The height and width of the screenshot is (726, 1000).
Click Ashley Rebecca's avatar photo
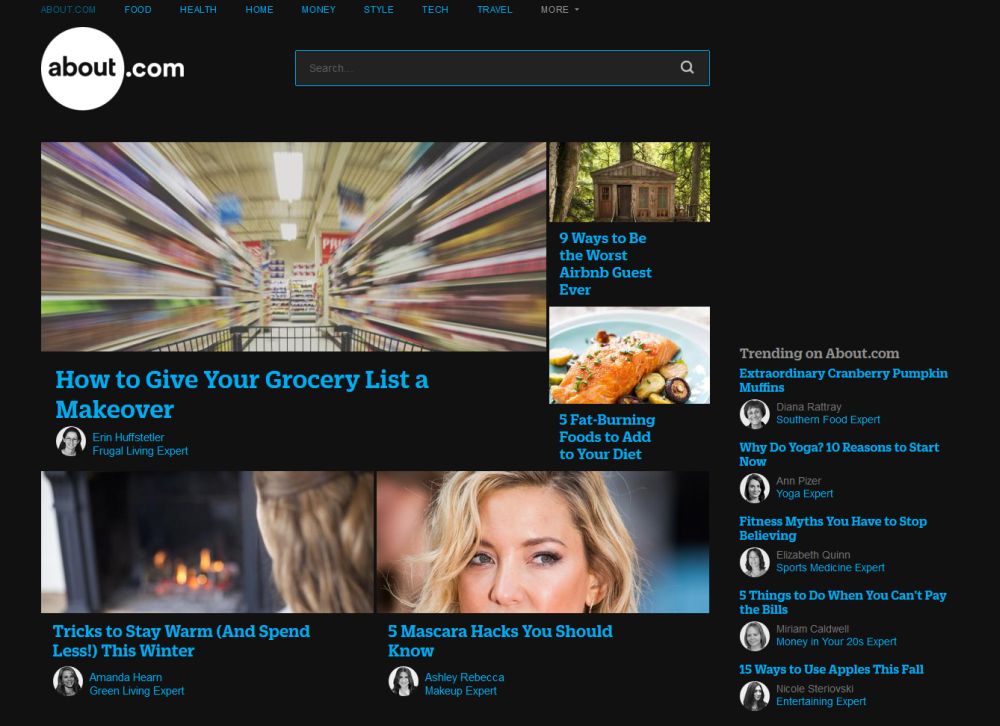(x=403, y=681)
